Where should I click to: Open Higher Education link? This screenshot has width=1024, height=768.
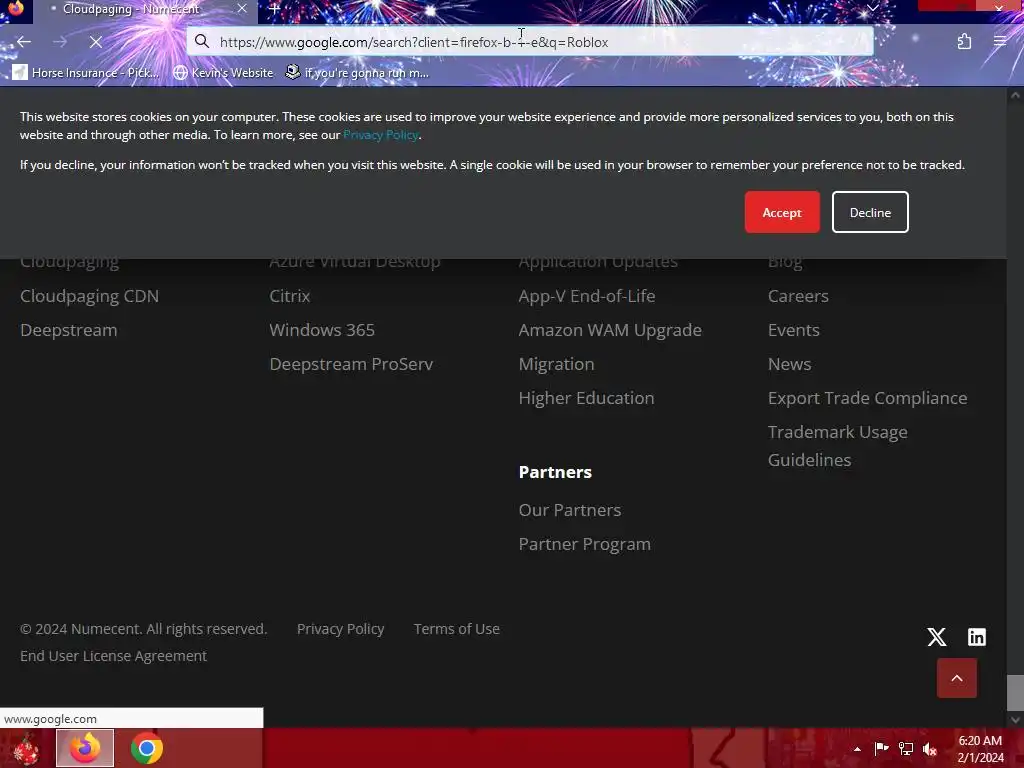coord(586,398)
